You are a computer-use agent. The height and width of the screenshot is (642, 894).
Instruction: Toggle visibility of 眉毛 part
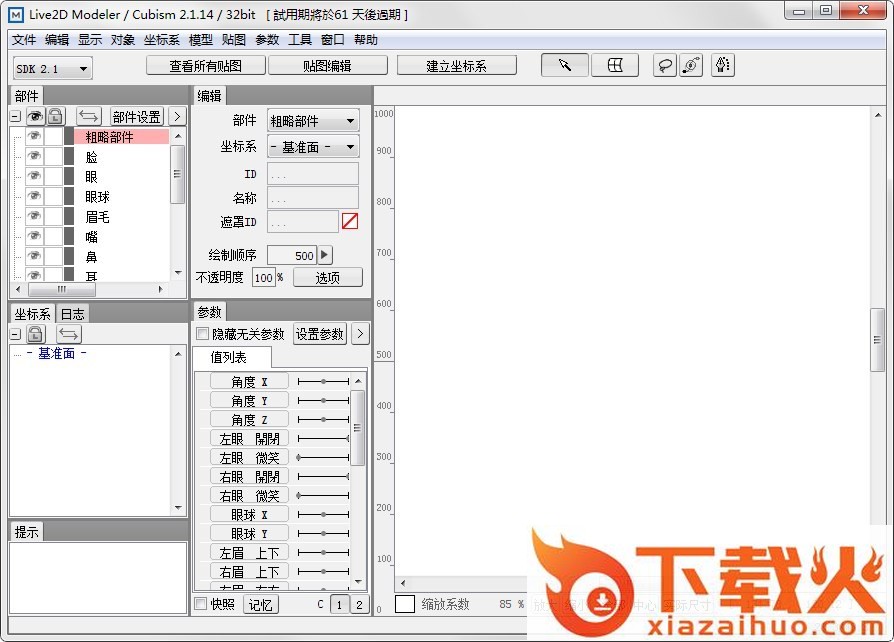(x=34, y=216)
